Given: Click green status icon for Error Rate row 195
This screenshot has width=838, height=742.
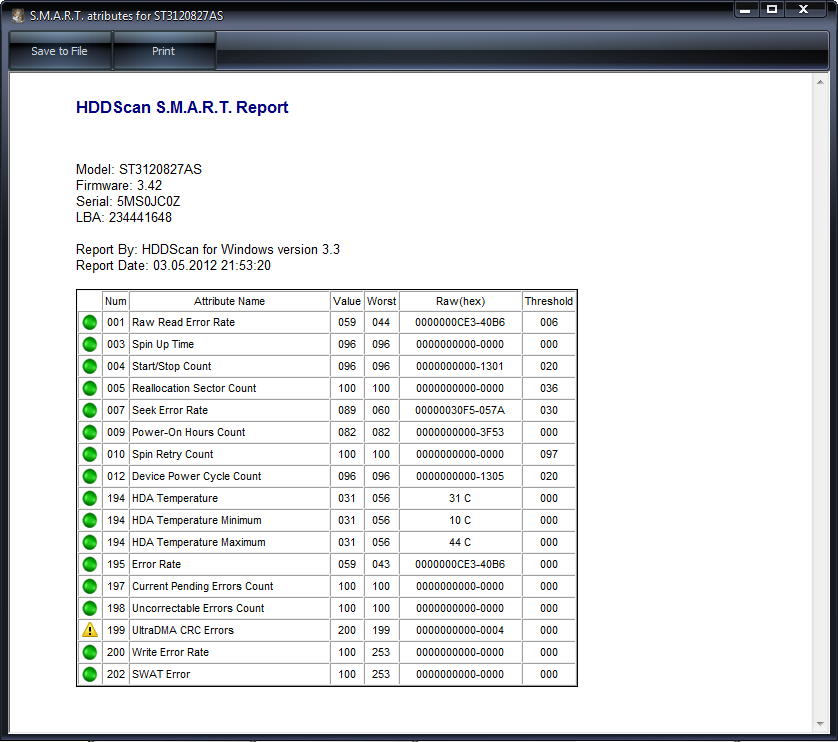Looking at the screenshot, I should tap(90, 564).
